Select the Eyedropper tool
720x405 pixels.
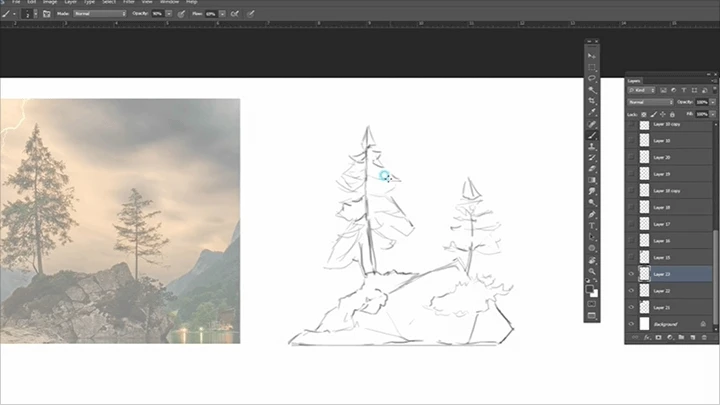pos(592,112)
